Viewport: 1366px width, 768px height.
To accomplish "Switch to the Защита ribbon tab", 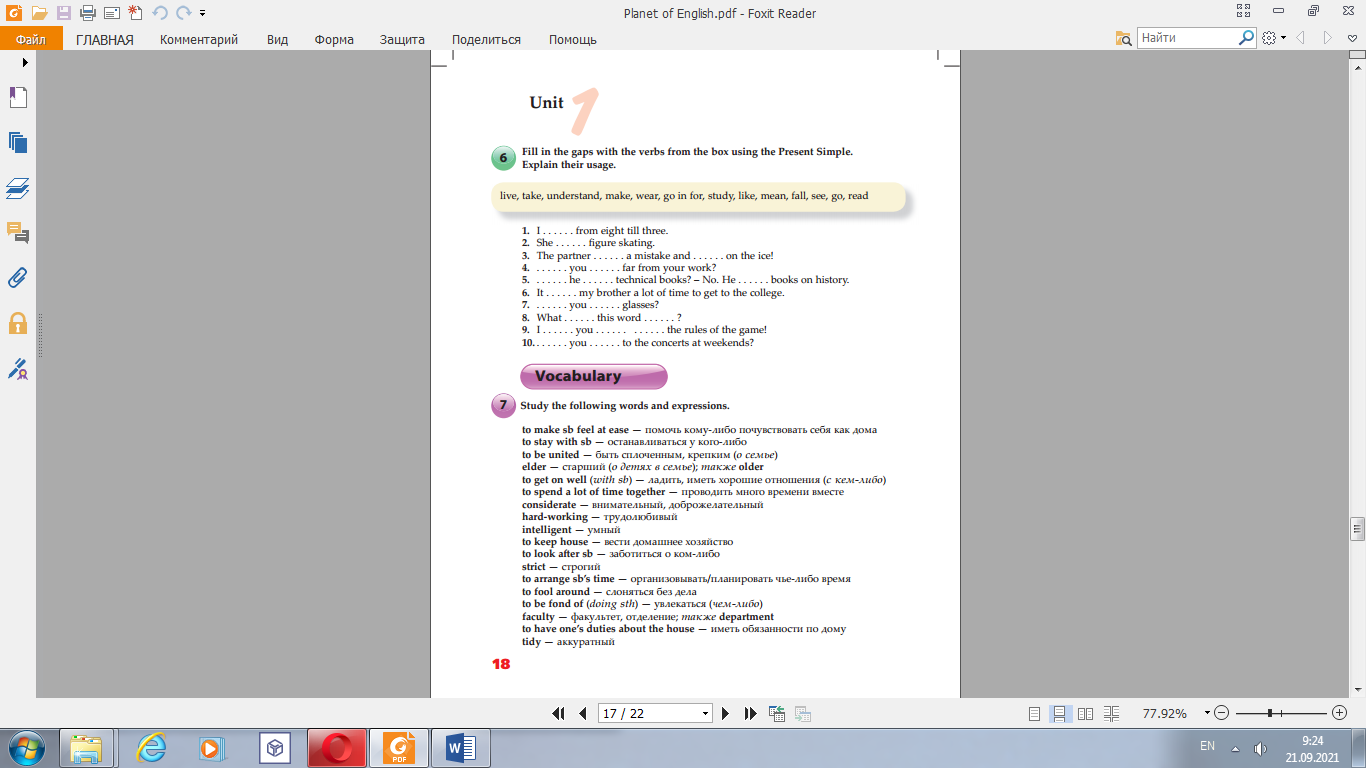I will 402,39.
